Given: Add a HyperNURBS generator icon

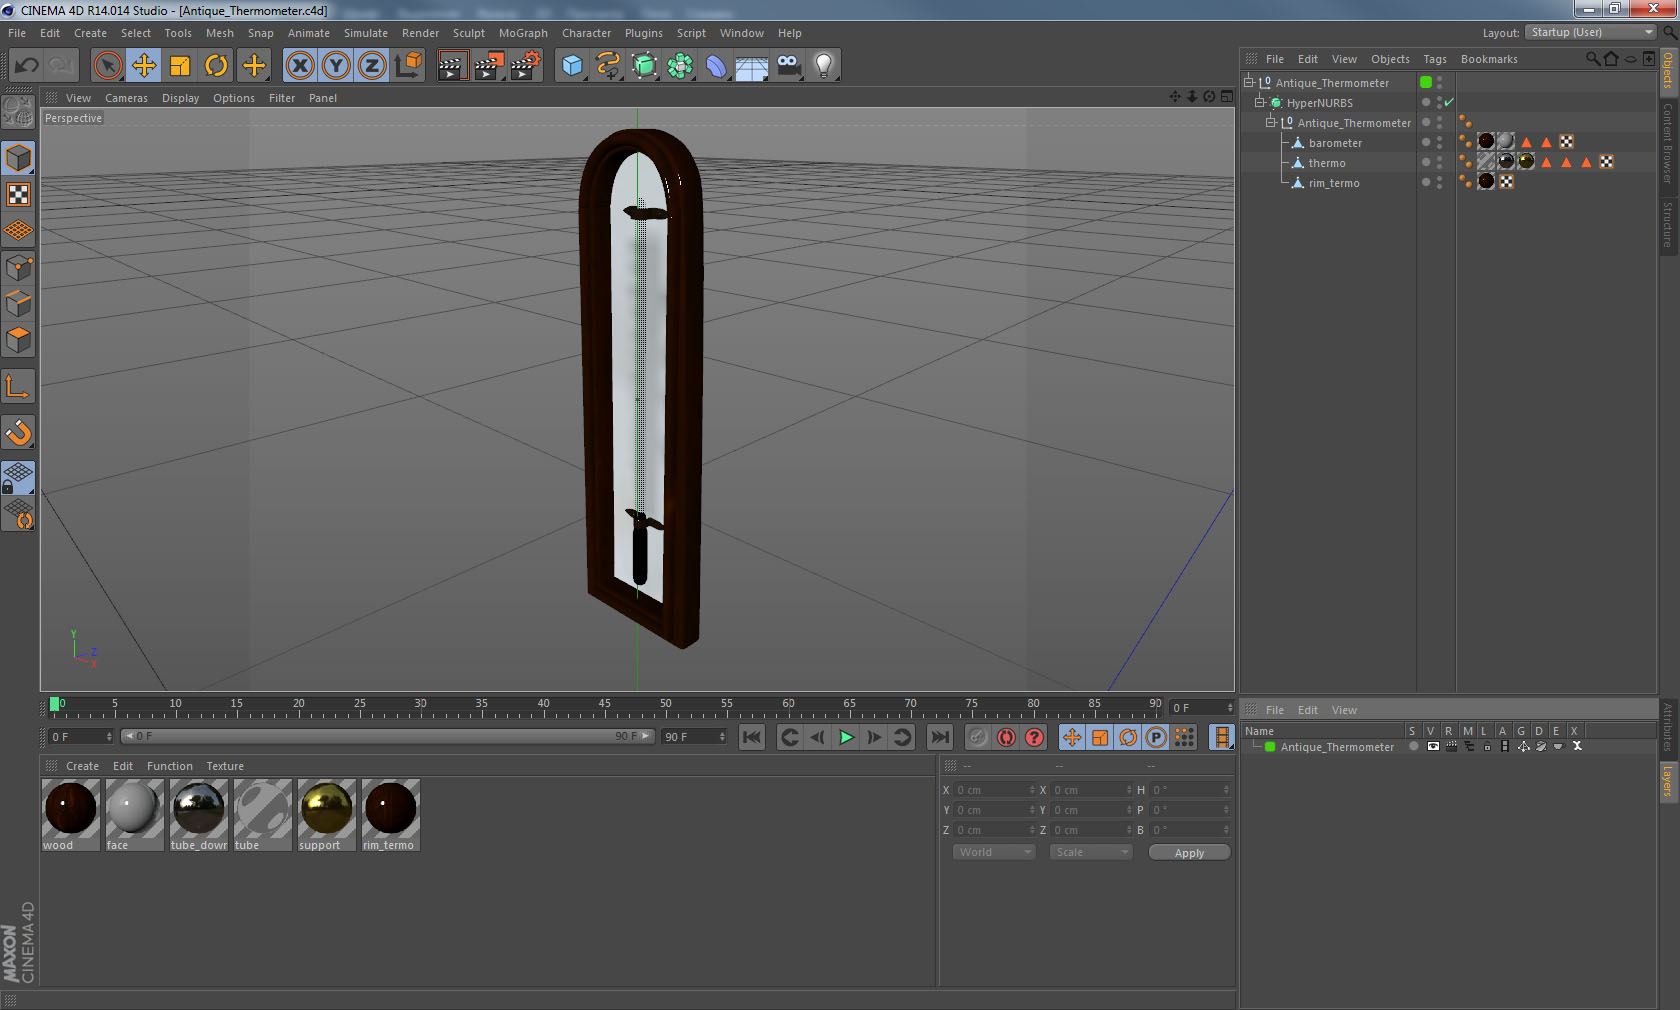Looking at the screenshot, I should (x=644, y=66).
